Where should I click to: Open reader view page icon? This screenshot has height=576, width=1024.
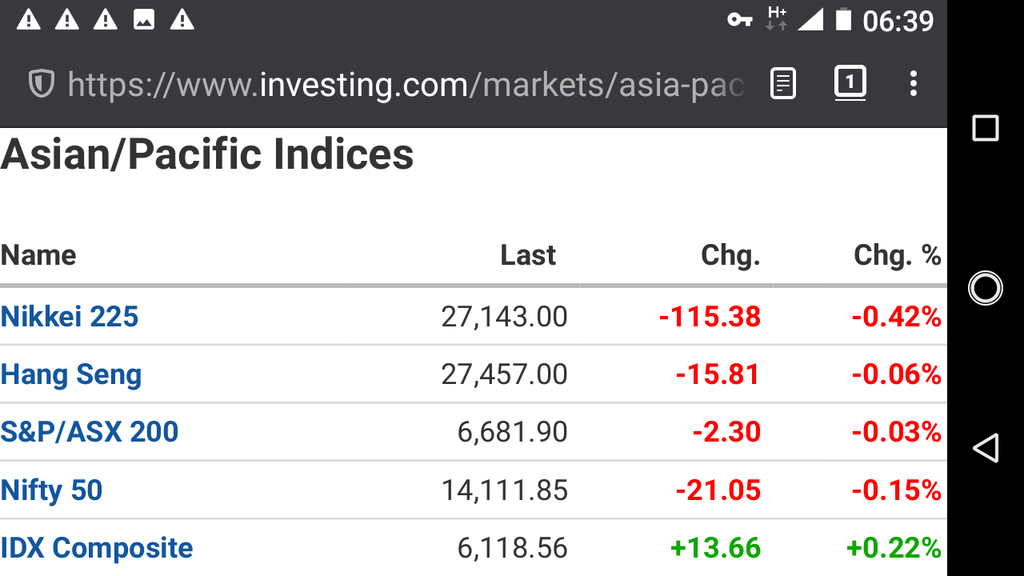[x=782, y=84]
